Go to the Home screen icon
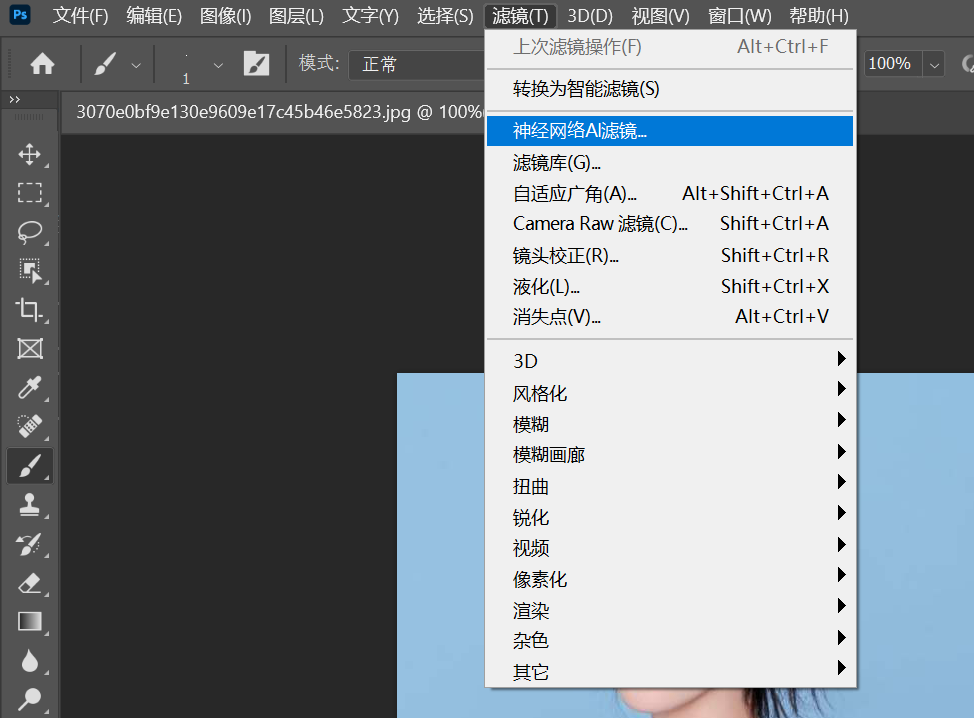The height and width of the screenshot is (718, 974). pos(42,63)
